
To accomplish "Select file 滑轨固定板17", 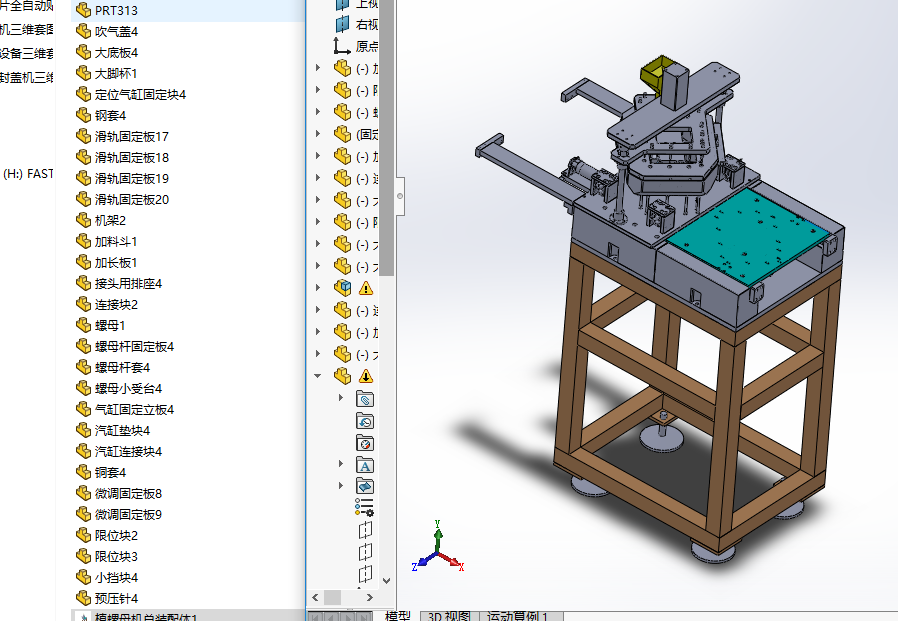I will pyautogui.click(x=132, y=136).
